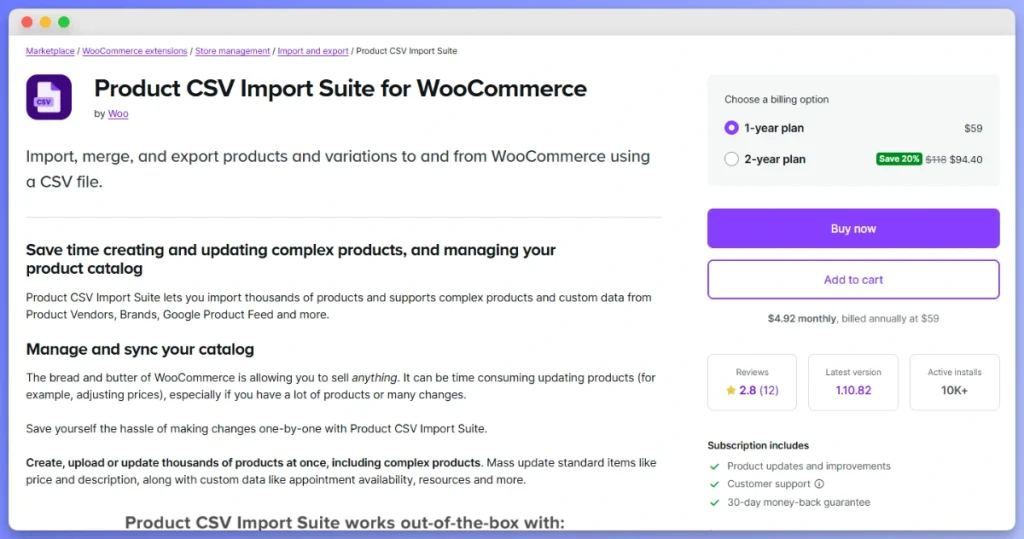This screenshot has height=539, width=1024.
Task: Click the 'Import, merge, and export products' tagline
Action: click(x=338, y=169)
